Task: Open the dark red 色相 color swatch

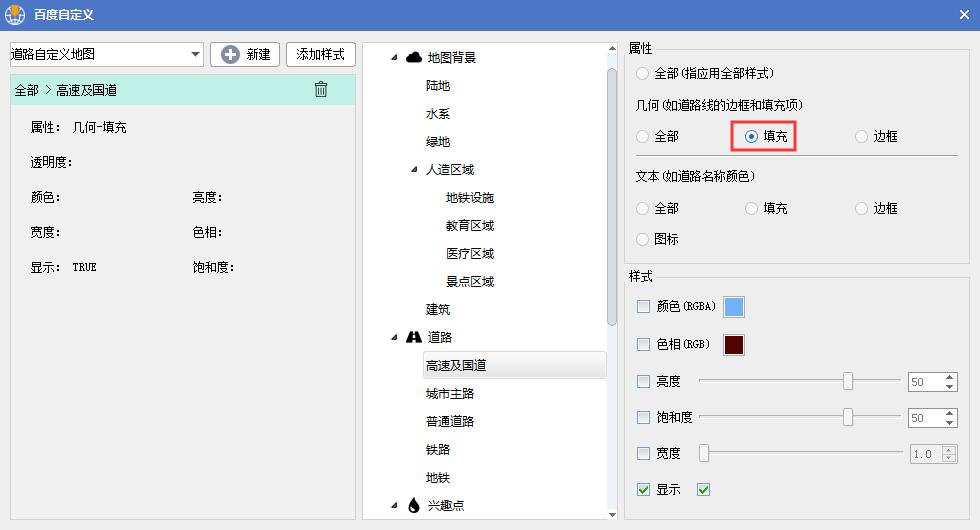Action: 734,344
